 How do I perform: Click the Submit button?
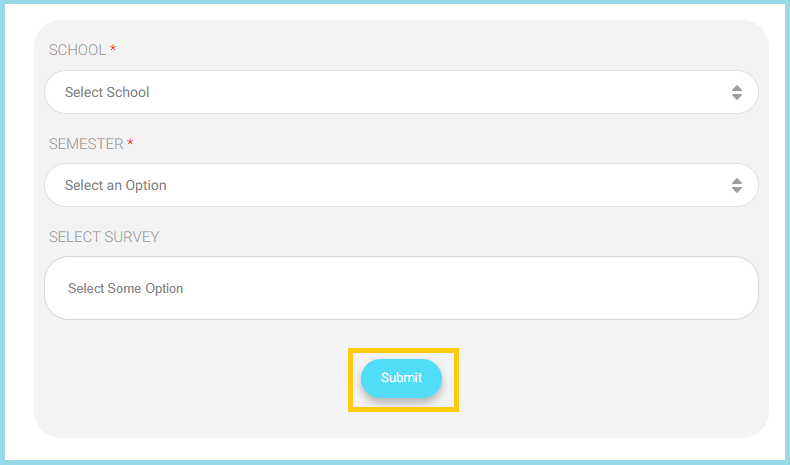click(401, 378)
